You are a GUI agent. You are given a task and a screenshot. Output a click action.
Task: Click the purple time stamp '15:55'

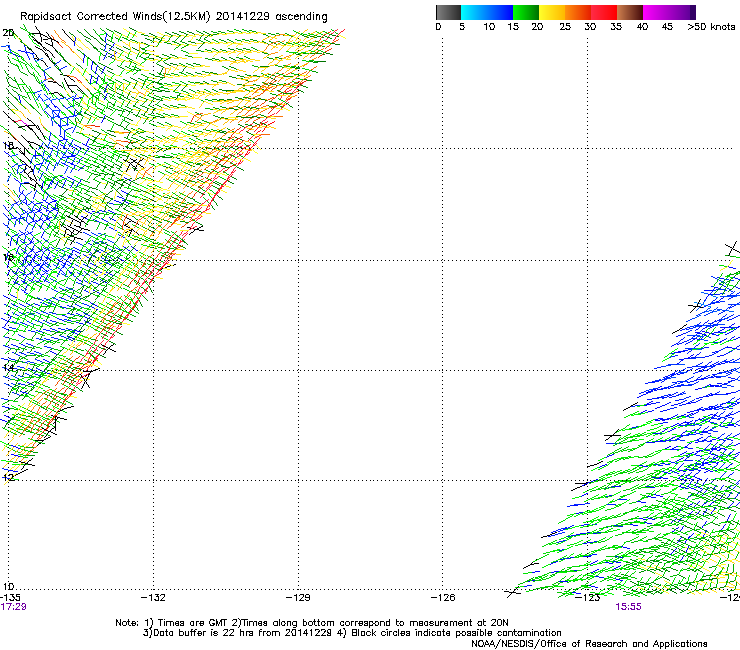[x=629, y=607]
